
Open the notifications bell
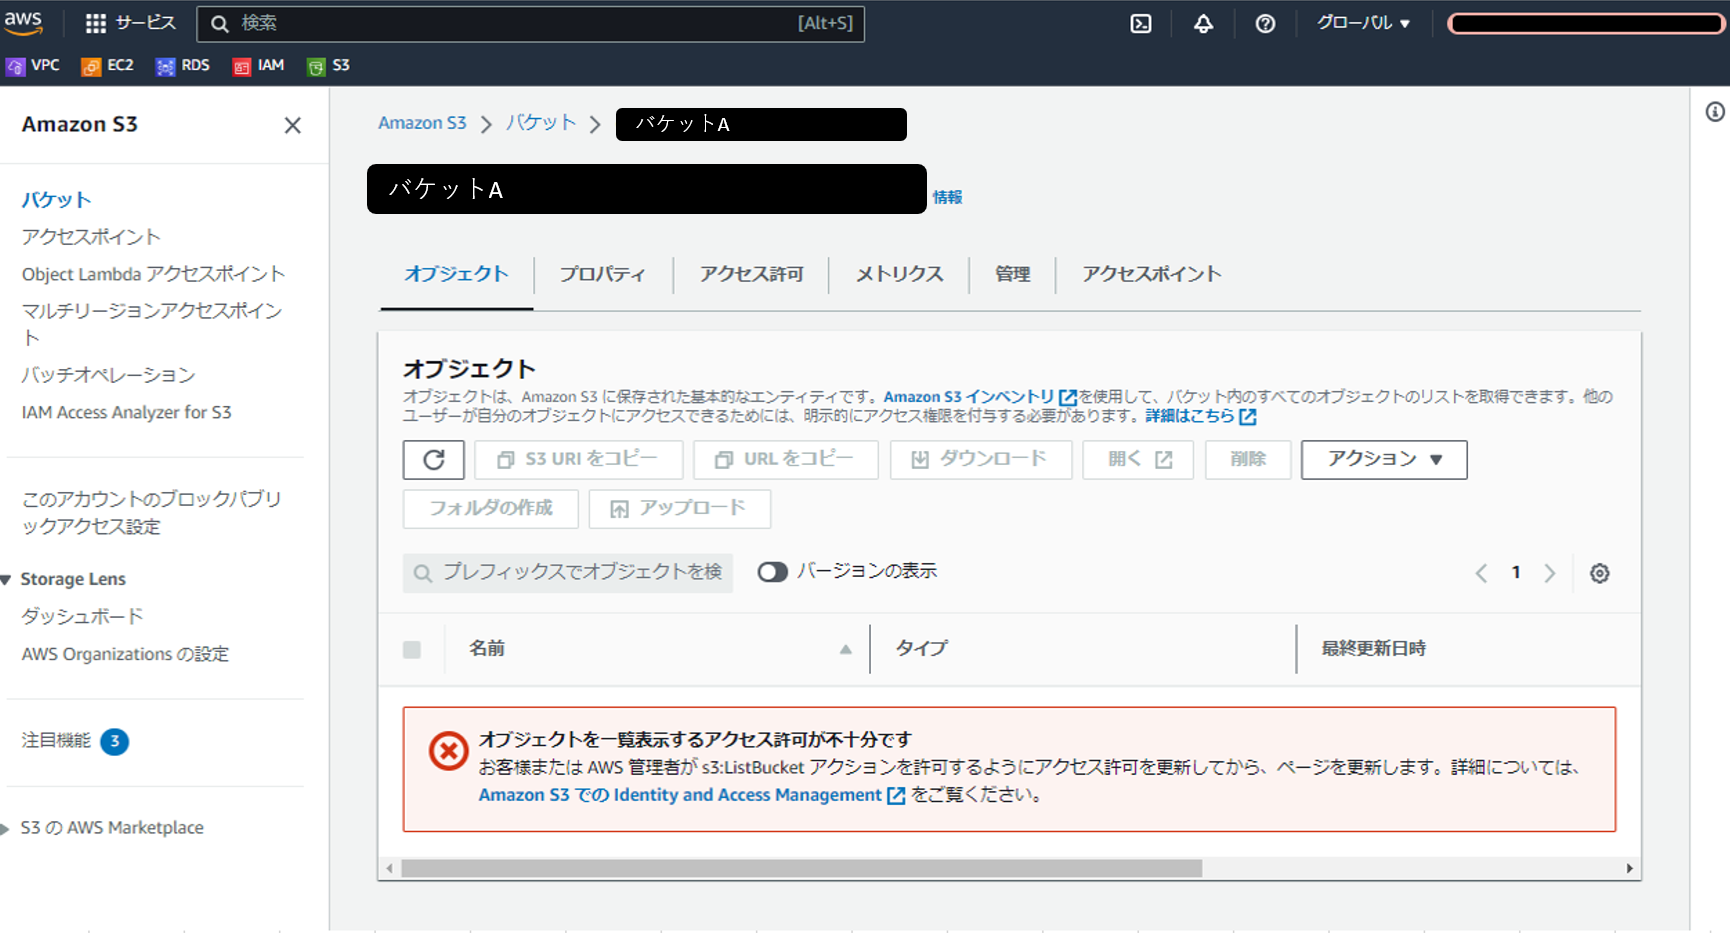coord(1202,23)
